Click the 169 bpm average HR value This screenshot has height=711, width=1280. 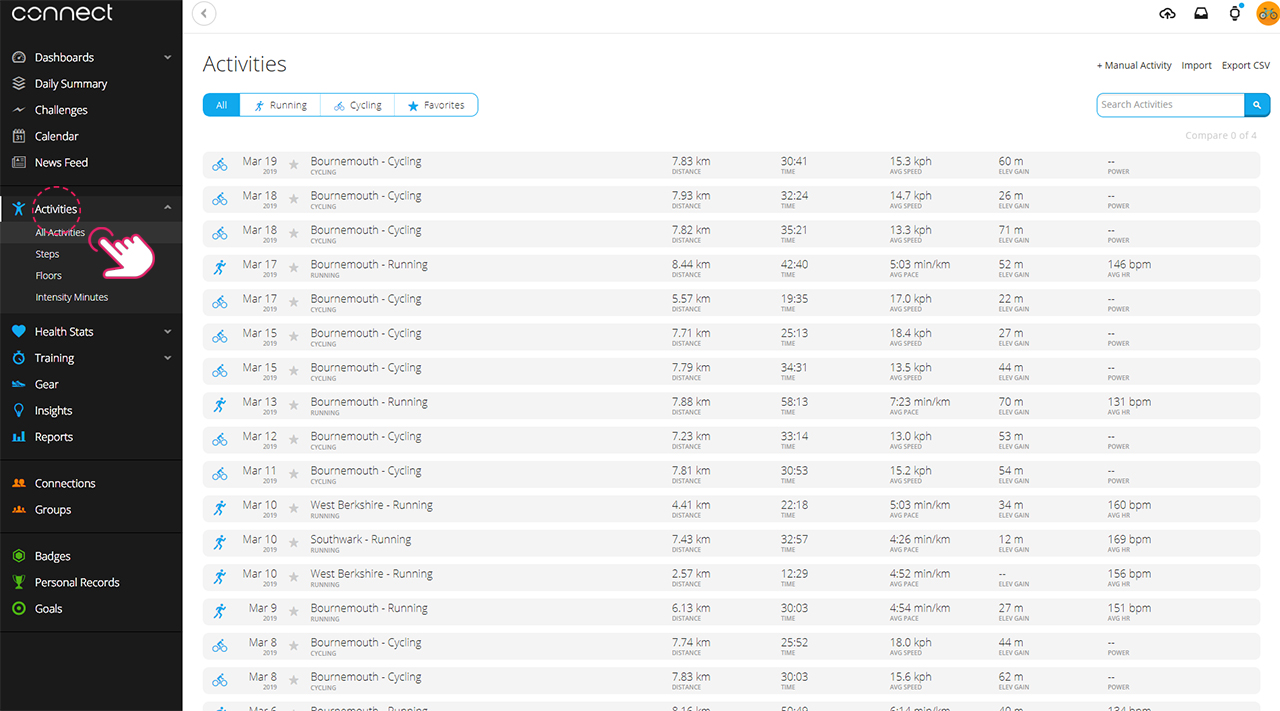pyautogui.click(x=1129, y=540)
